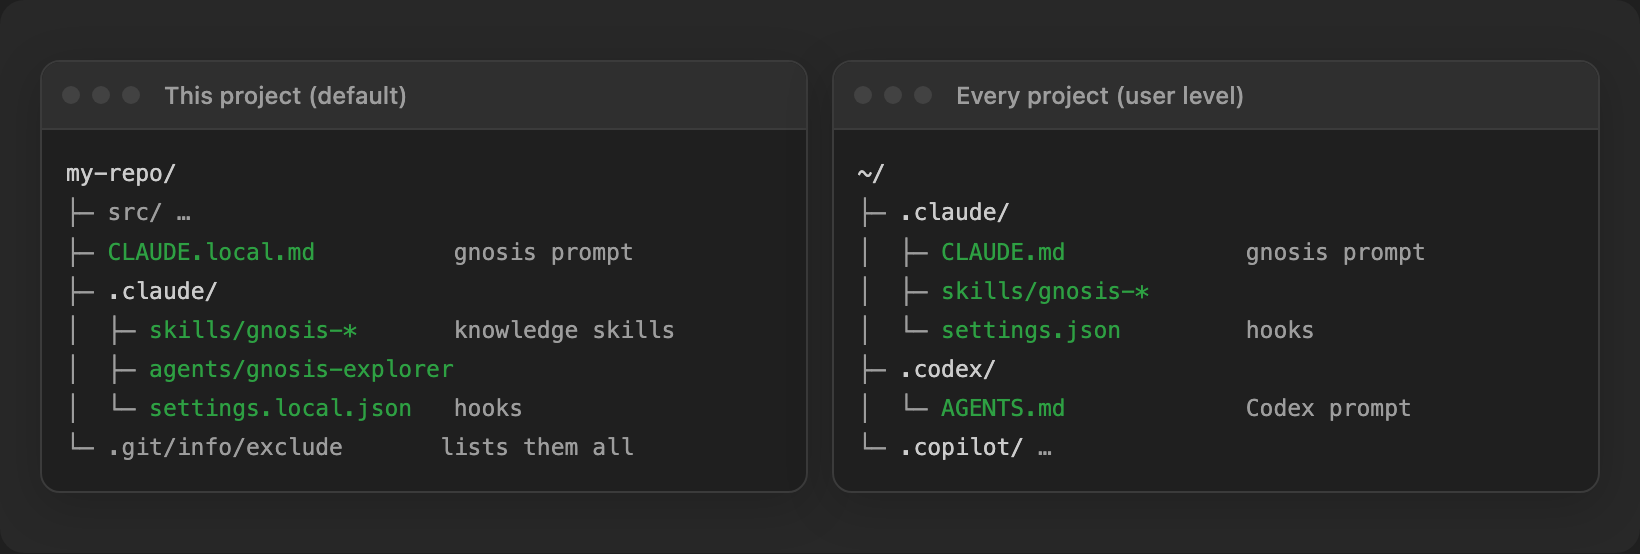Select skills/gnosis-* in the user-level window

point(1045,291)
